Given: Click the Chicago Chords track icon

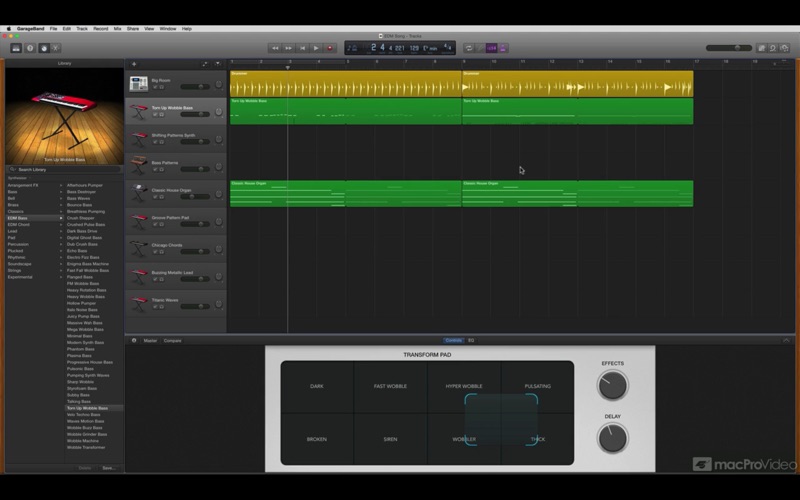Looking at the screenshot, I should point(138,248).
